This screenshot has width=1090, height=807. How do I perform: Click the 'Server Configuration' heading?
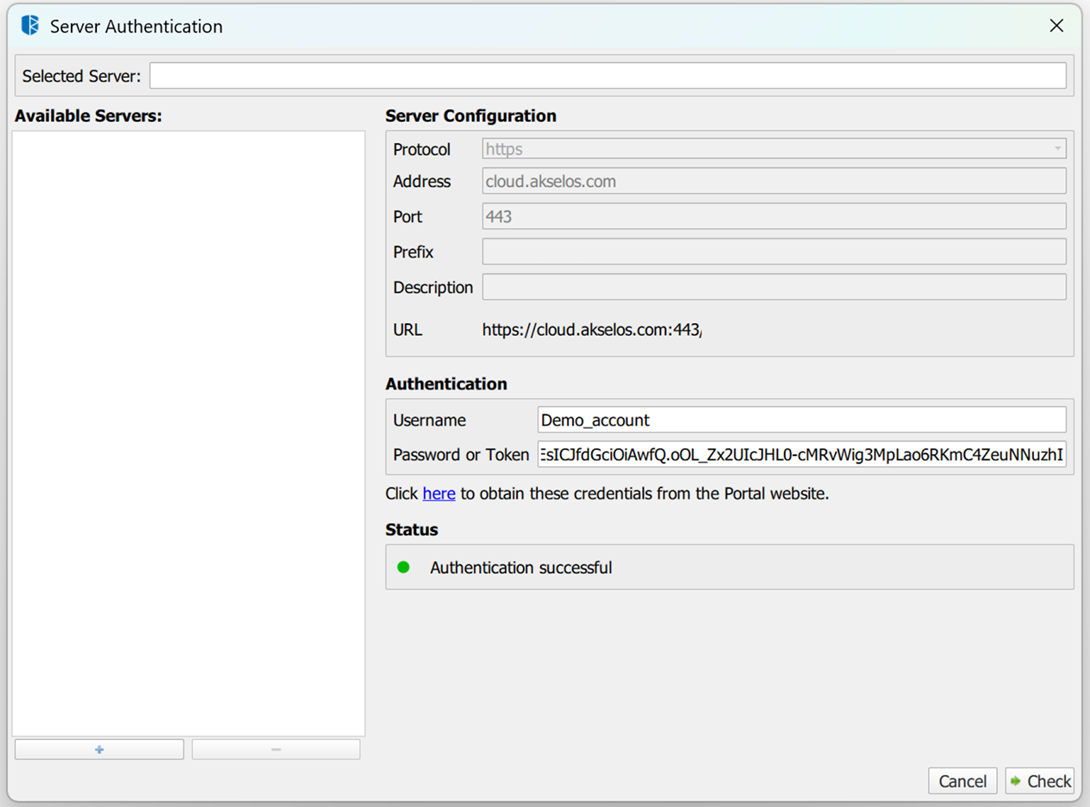pyautogui.click(x=471, y=115)
